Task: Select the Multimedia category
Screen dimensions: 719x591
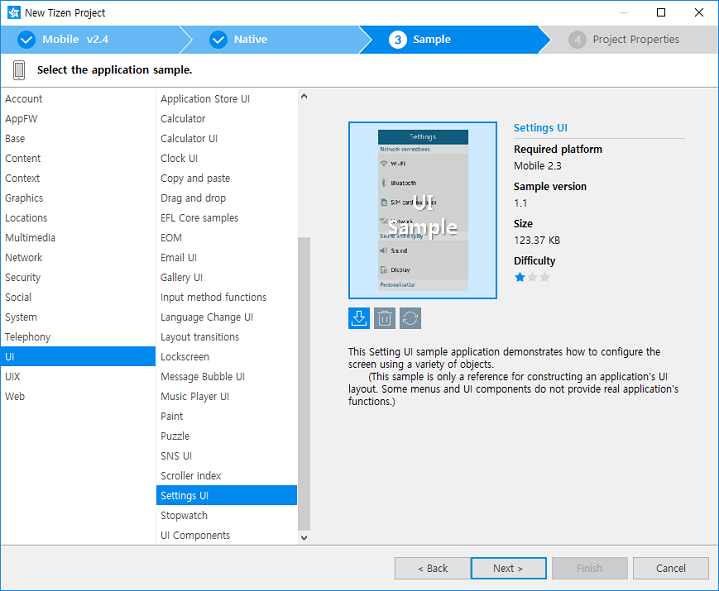Action: coord(30,238)
